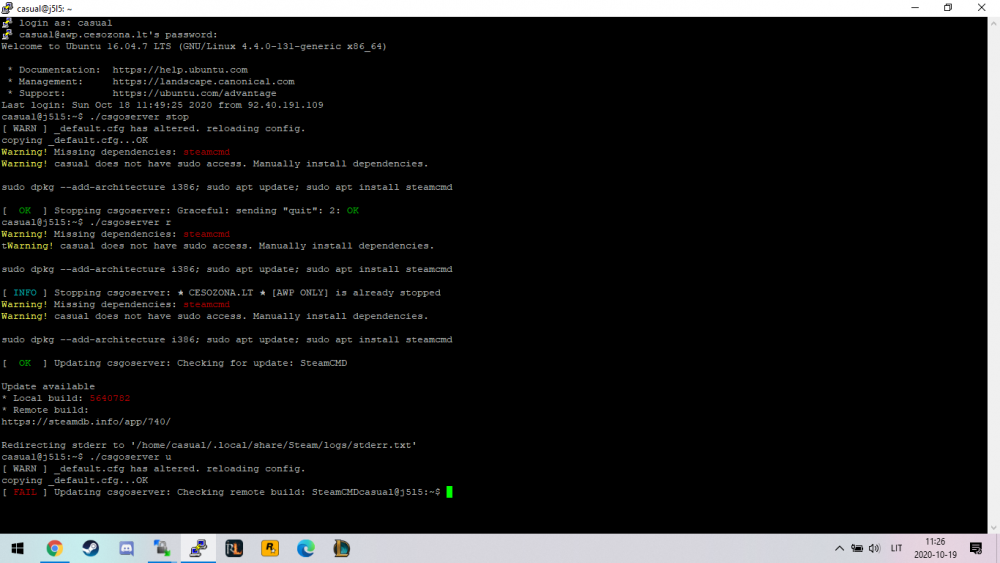Viewport: 1000px width, 563px height.
Task: Launch Rocket League from the taskbar
Action: [234, 548]
